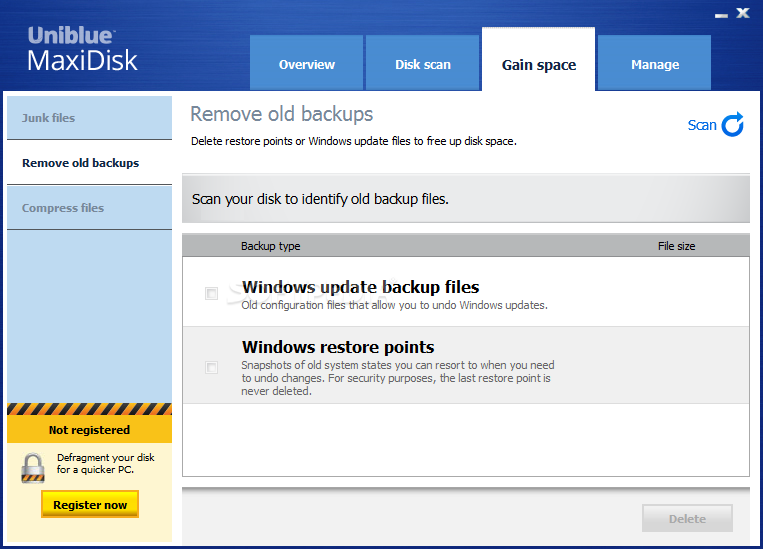This screenshot has height=549, width=763.
Task: Click the circular arrow Scan icon
Action: 732,125
